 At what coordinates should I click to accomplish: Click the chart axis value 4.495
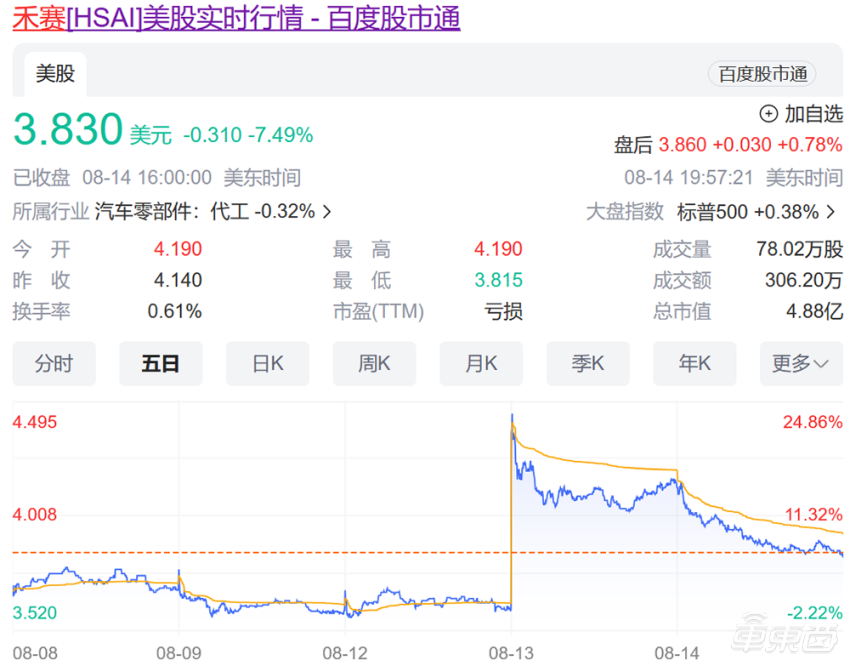click(x=35, y=422)
